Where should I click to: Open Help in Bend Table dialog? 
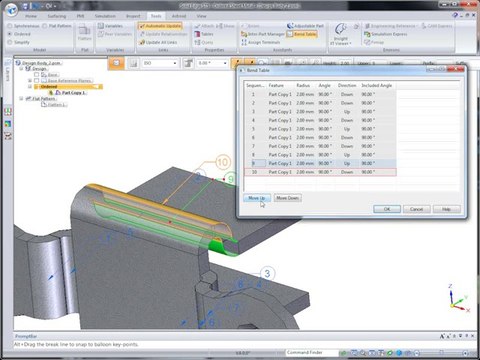(x=447, y=209)
